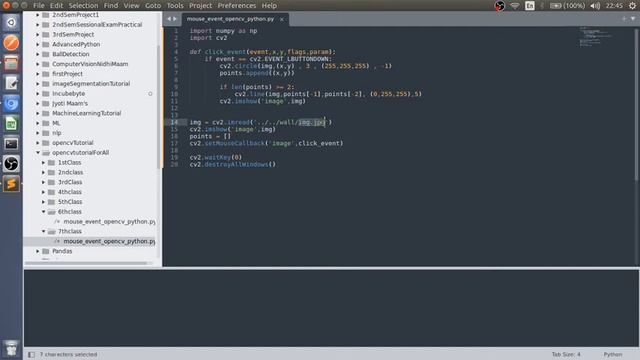Viewport: 640px width, 360px height.
Task: Click the code minimap preview
Action: pos(595,37)
